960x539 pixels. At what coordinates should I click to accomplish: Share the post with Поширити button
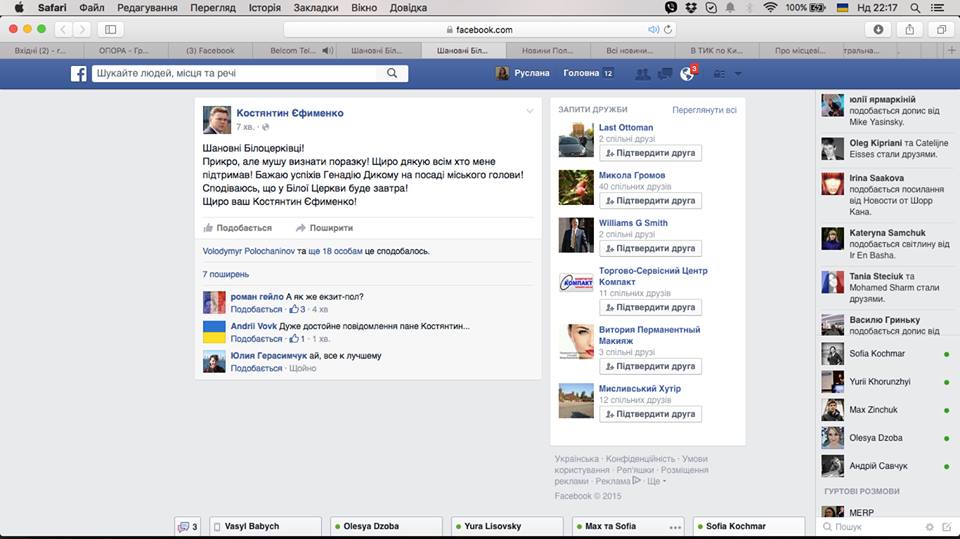pos(324,228)
